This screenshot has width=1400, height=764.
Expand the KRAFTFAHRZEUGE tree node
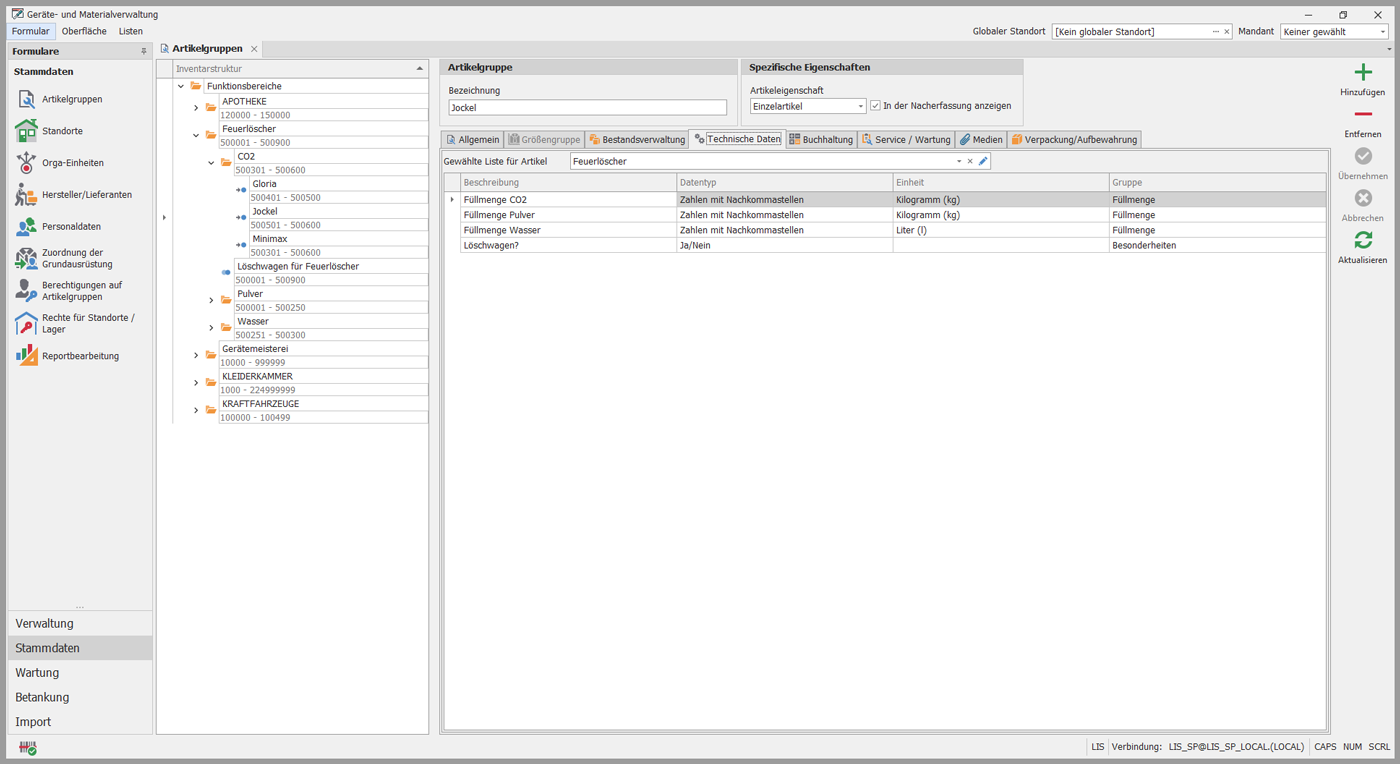[x=196, y=410]
